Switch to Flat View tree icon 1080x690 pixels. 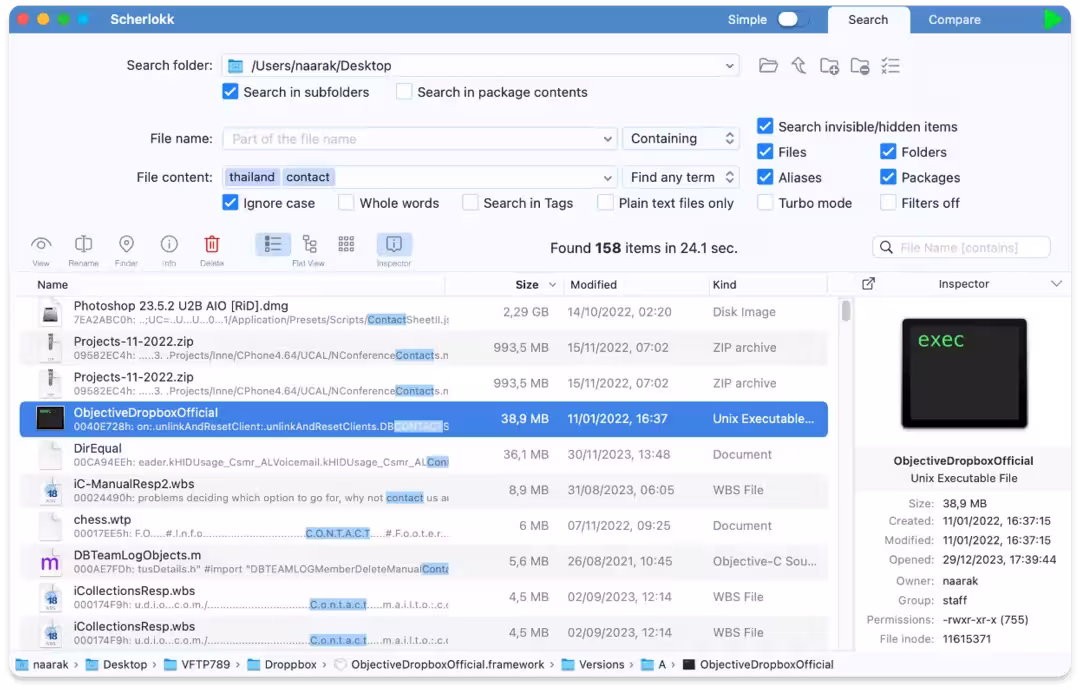coord(309,244)
